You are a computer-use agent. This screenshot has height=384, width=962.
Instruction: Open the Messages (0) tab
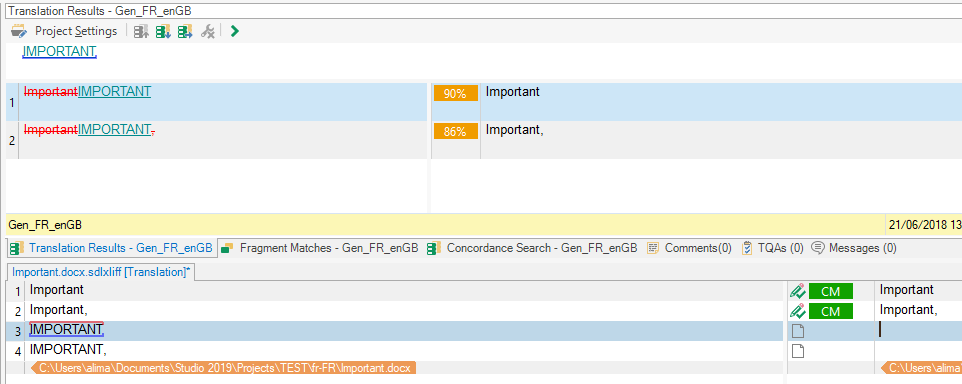(x=853, y=248)
